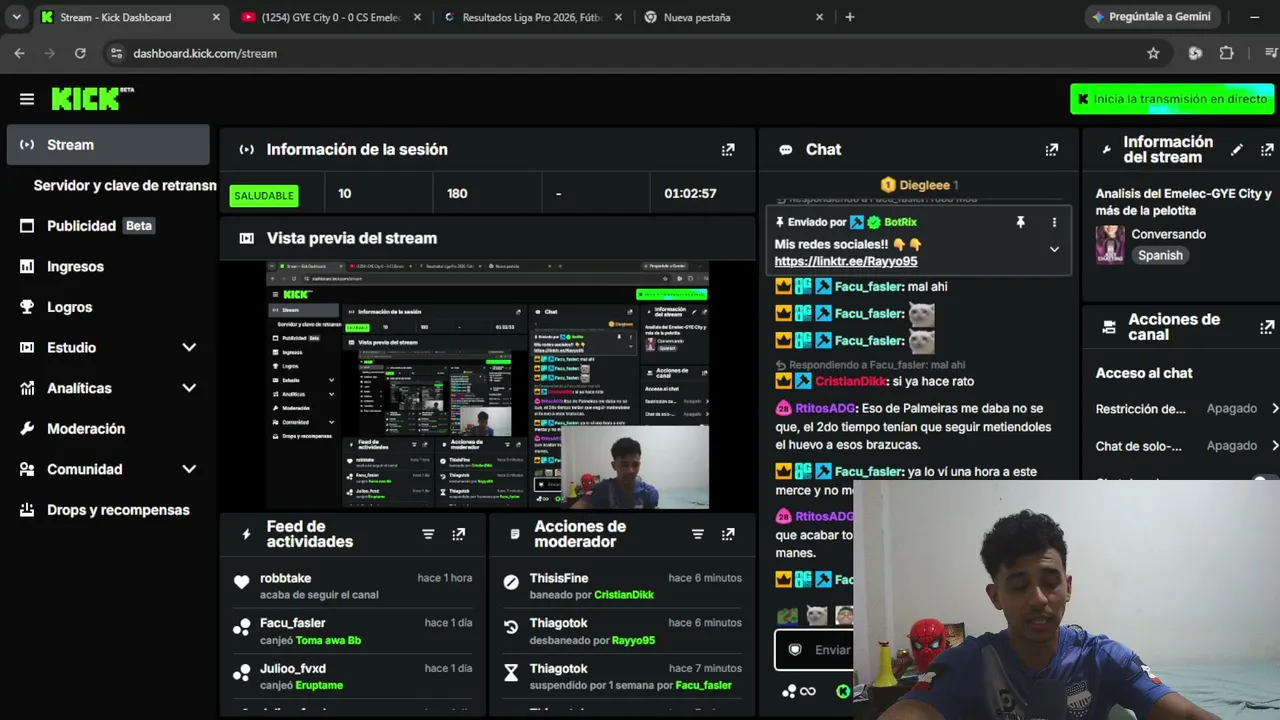Click the unban icon beside Thiagotok desbaneado
The height and width of the screenshot is (720, 1280).
[511, 627]
